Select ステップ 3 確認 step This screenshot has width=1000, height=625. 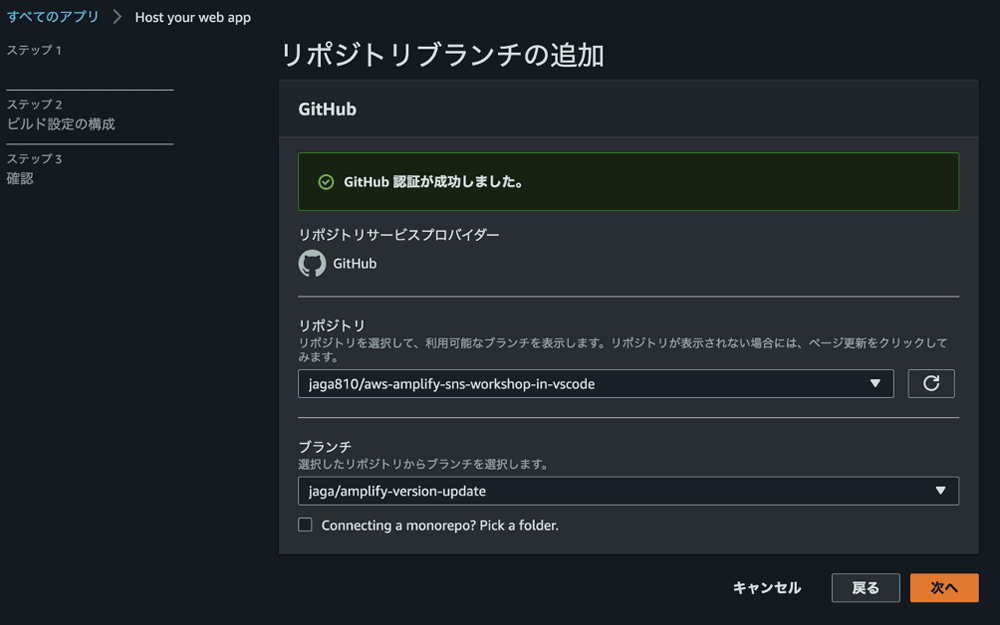[34, 169]
